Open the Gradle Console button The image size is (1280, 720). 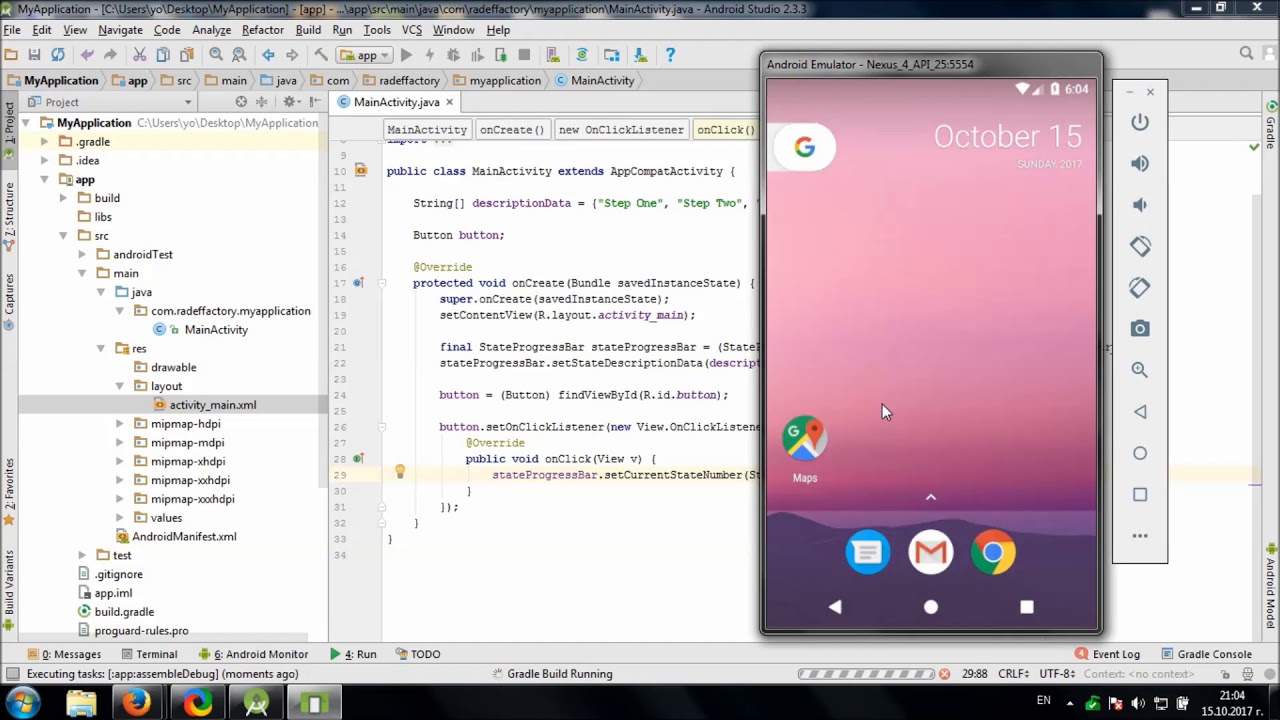coord(1207,654)
